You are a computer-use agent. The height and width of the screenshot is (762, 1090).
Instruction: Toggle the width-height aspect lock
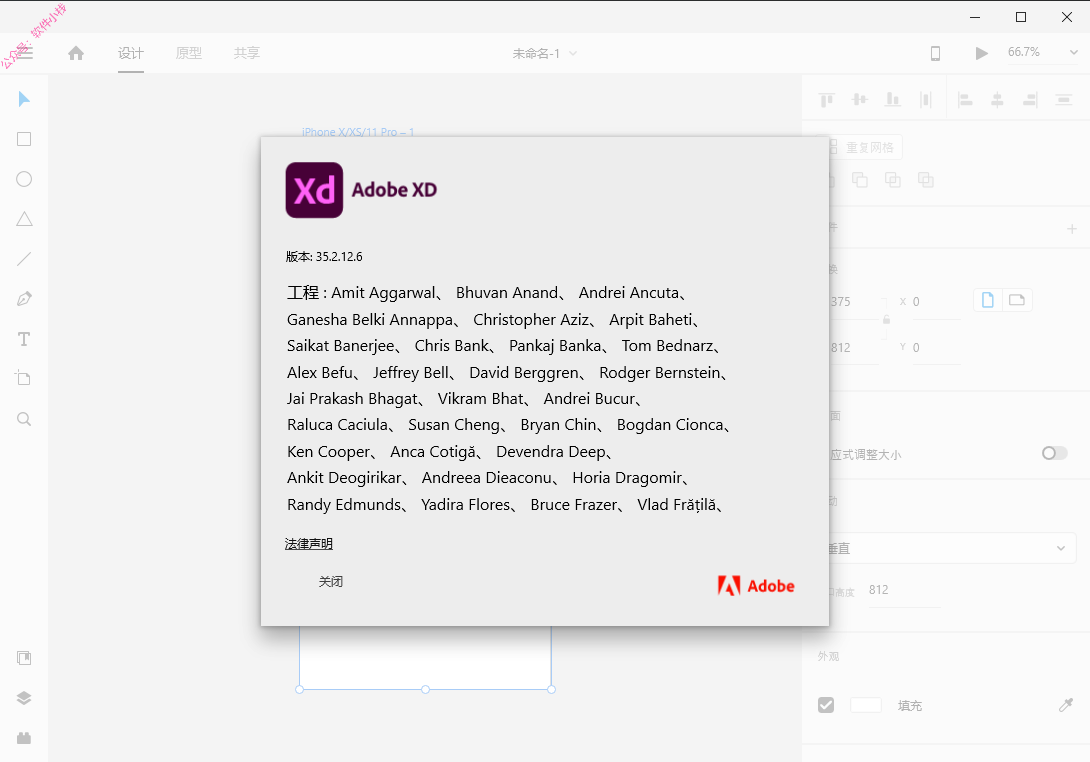pyautogui.click(x=886, y=320)
